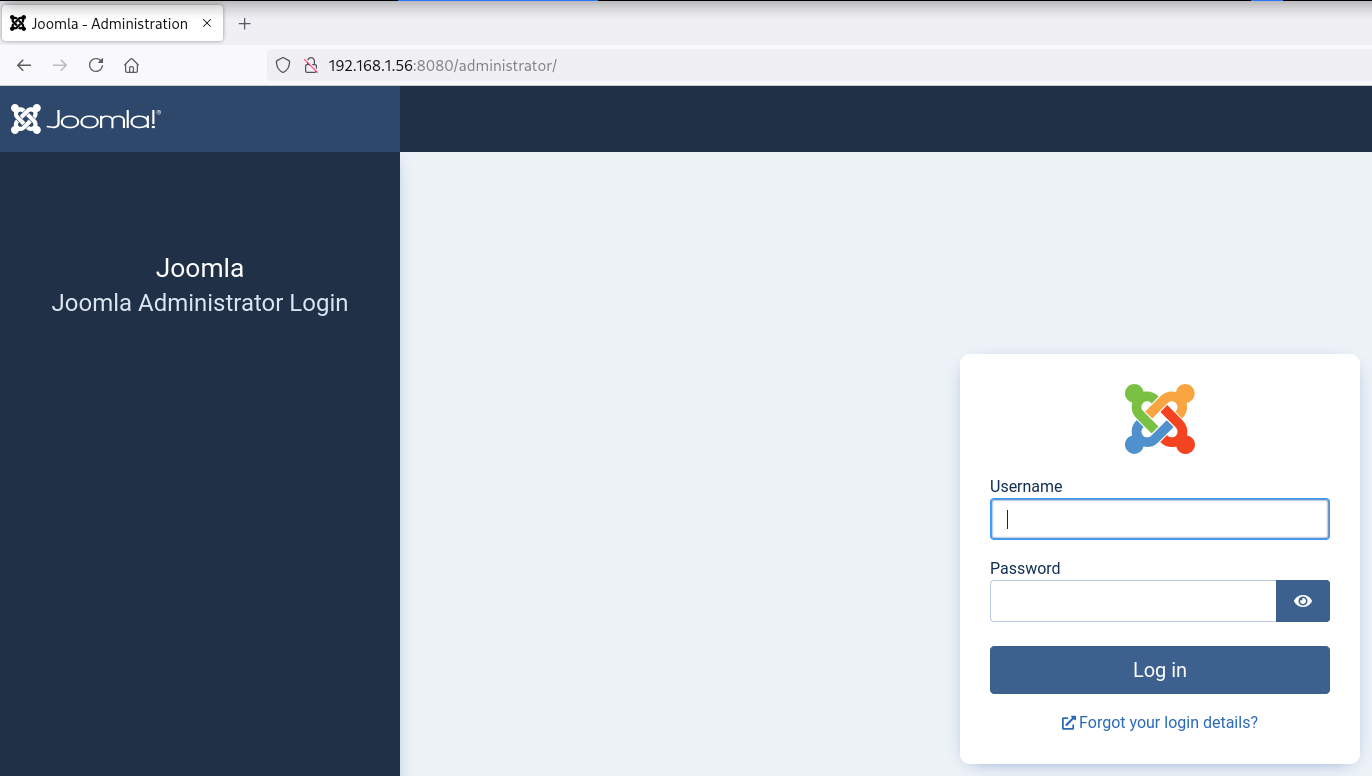Click the insecure connection padlock icon
Image resolution: width=1372 pixels, height=776 pixels.
310,65
